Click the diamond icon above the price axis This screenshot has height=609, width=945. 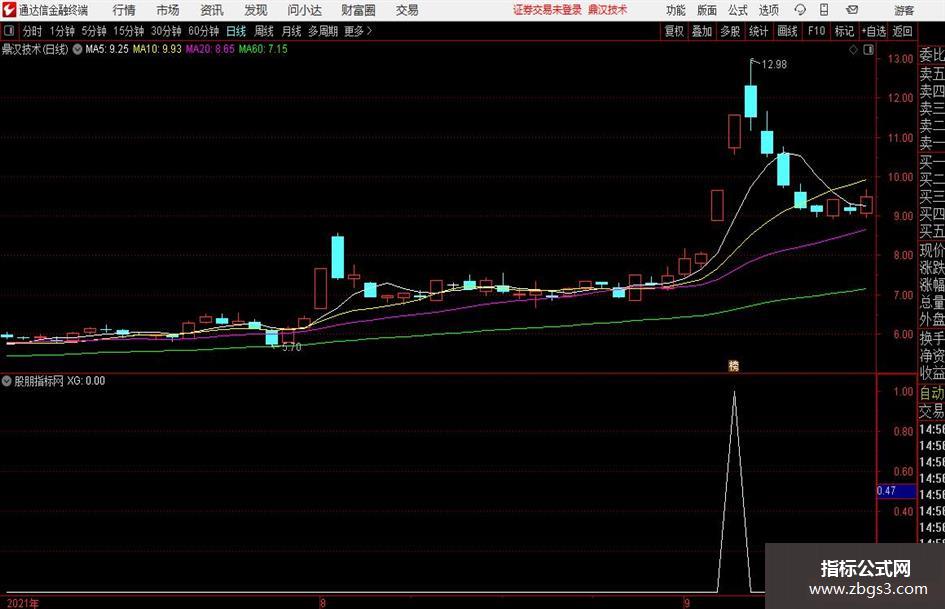tap(853, 50)
